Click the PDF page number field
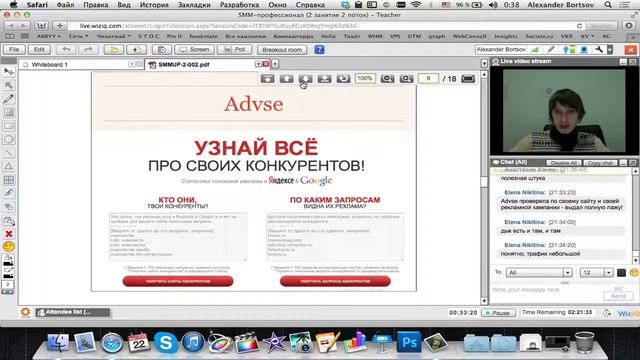The height and width of the screenshot is (360, 640). coord(428,78)
